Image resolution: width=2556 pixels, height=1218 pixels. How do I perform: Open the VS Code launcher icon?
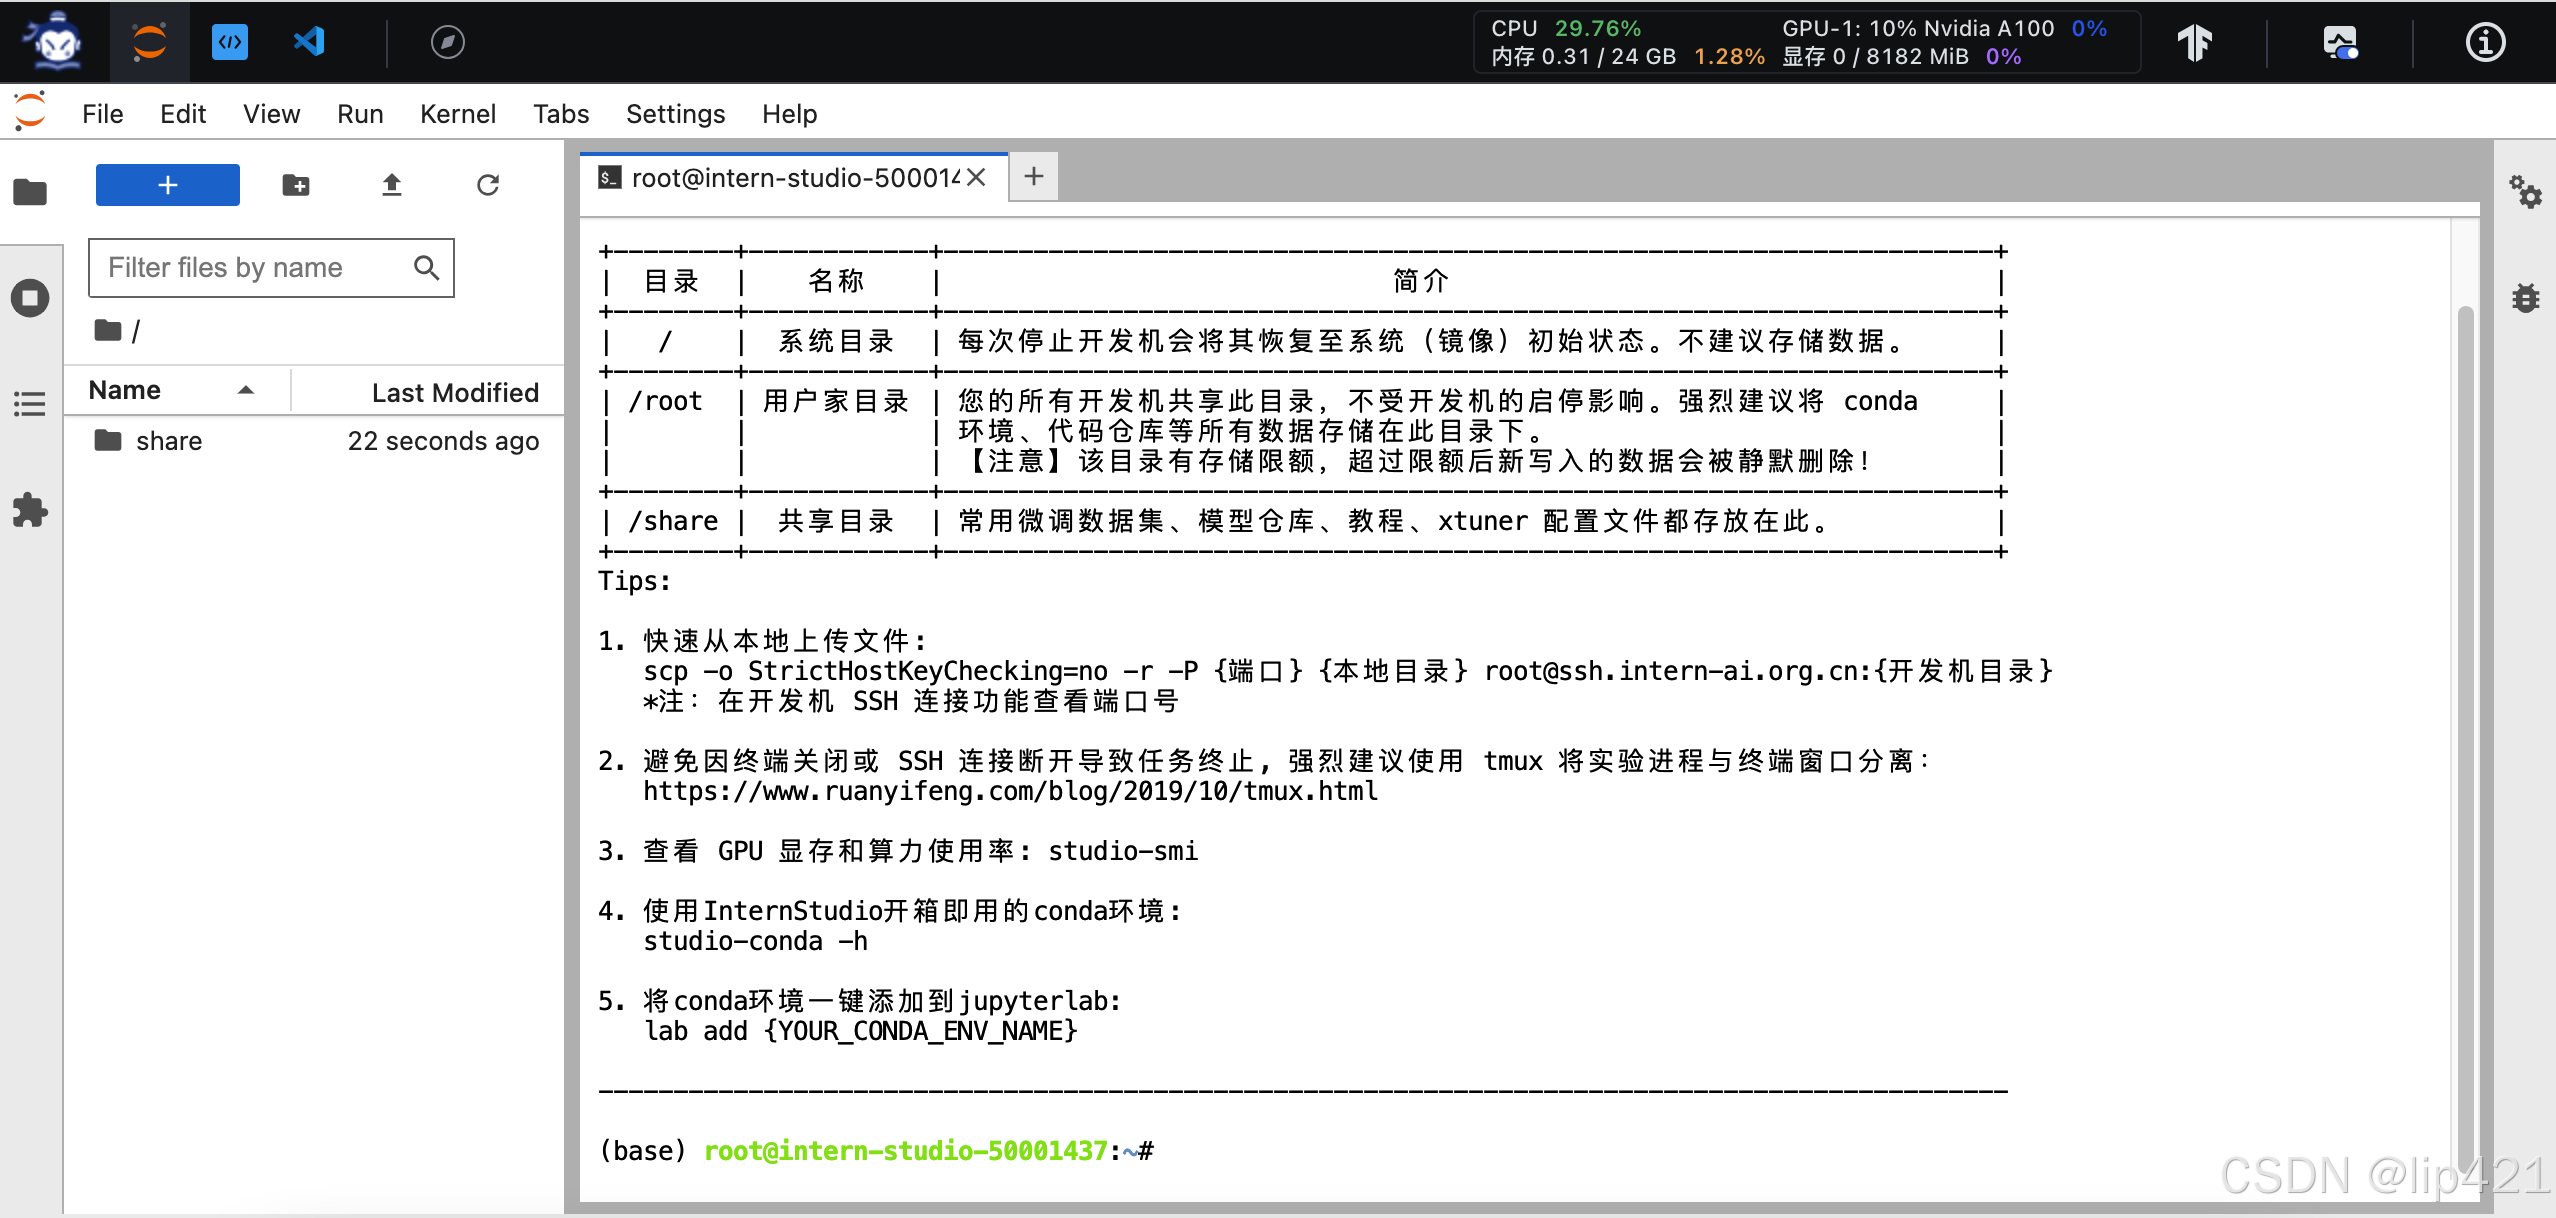(309, 42)
